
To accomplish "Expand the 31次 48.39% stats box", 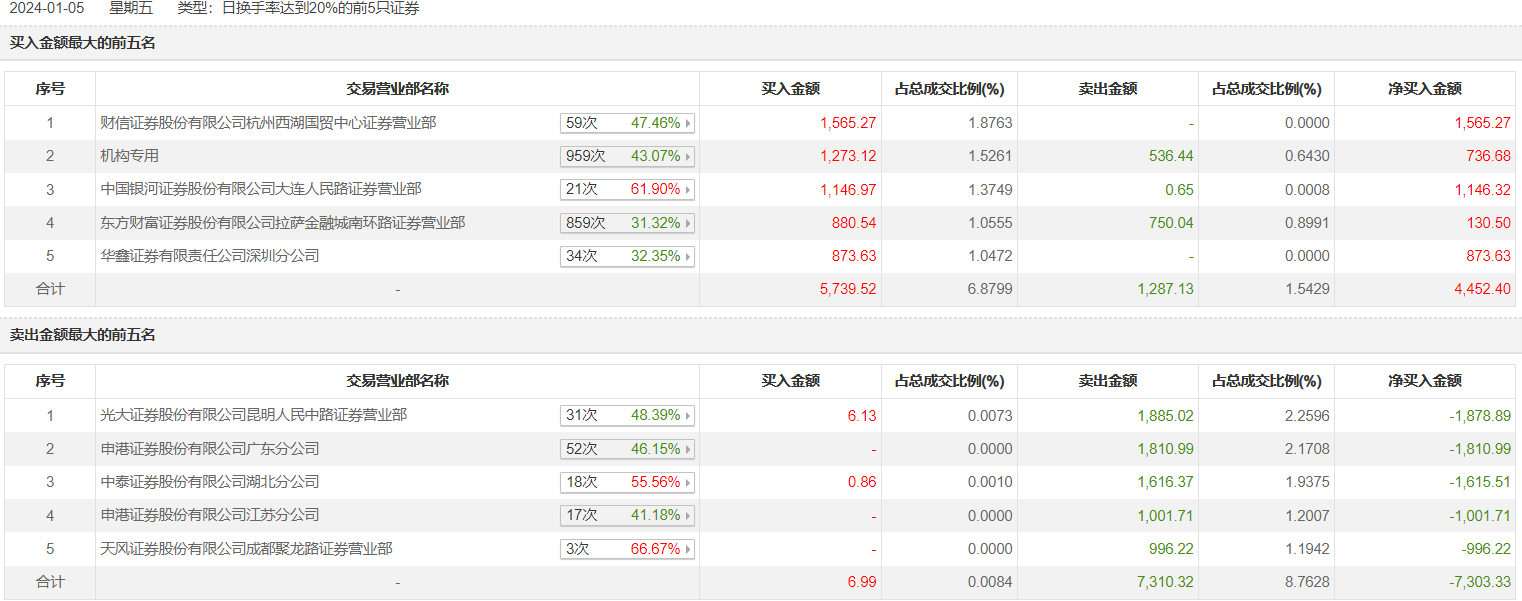I will [627, 415].
